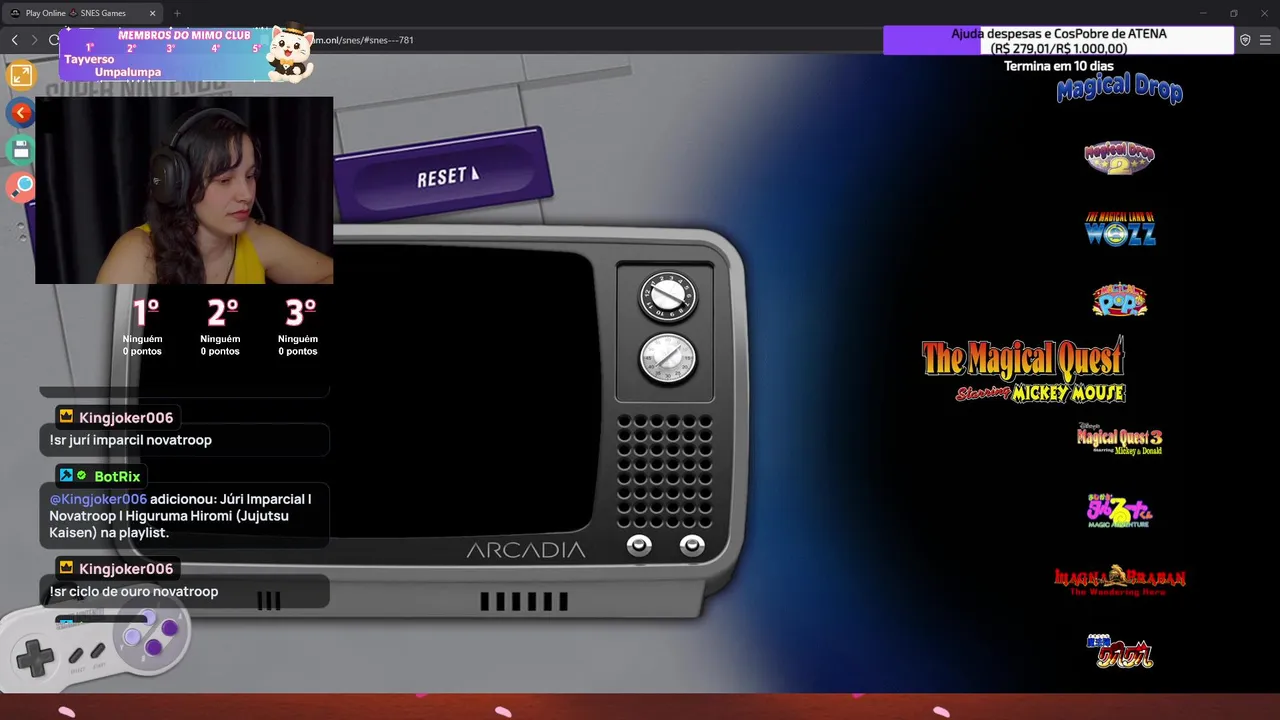The height and width of the screenshot is (720, 1280).
Task: Select the Play Online SNES Games tab
Action: [x=82, y=13]
